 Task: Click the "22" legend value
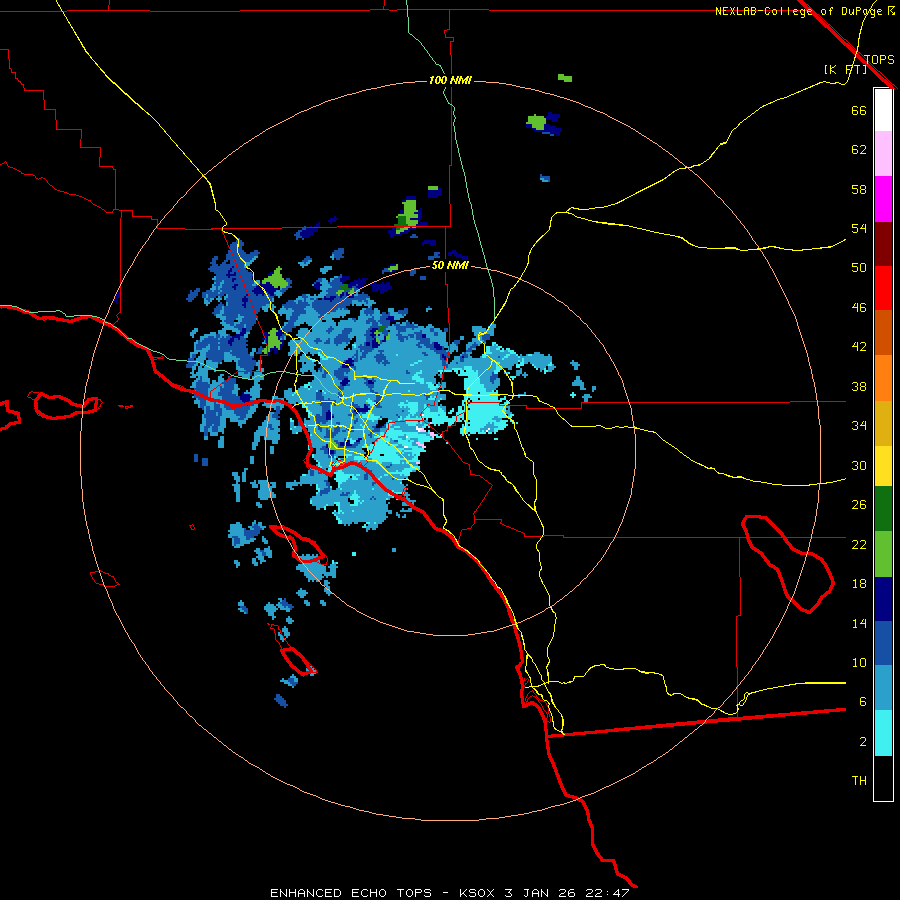[859, 544]
